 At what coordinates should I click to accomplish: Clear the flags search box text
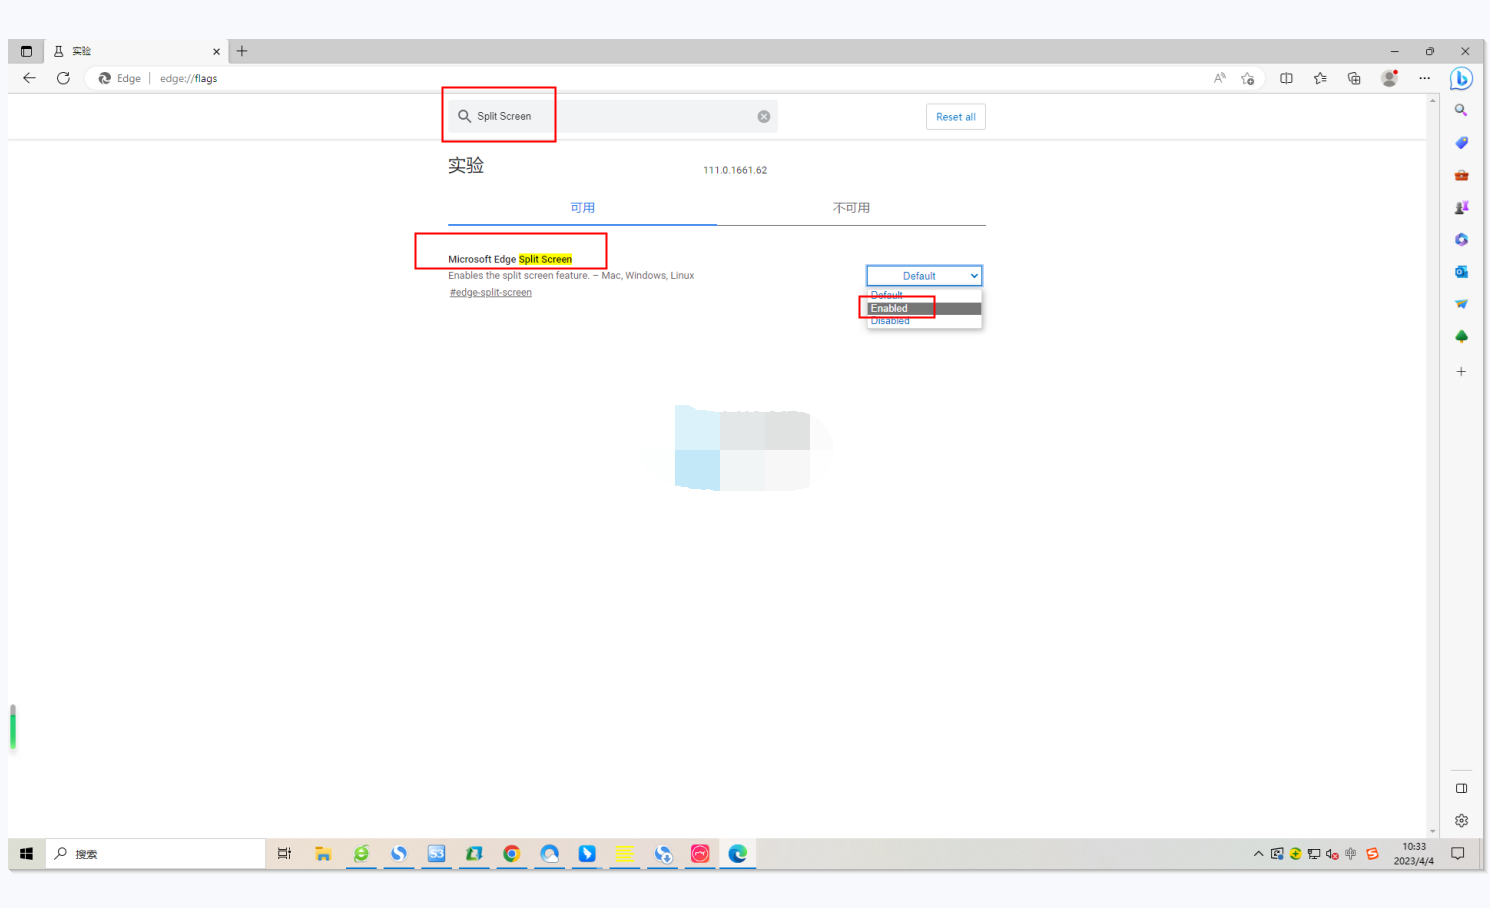pyautogui.click(x=764, y=117)
